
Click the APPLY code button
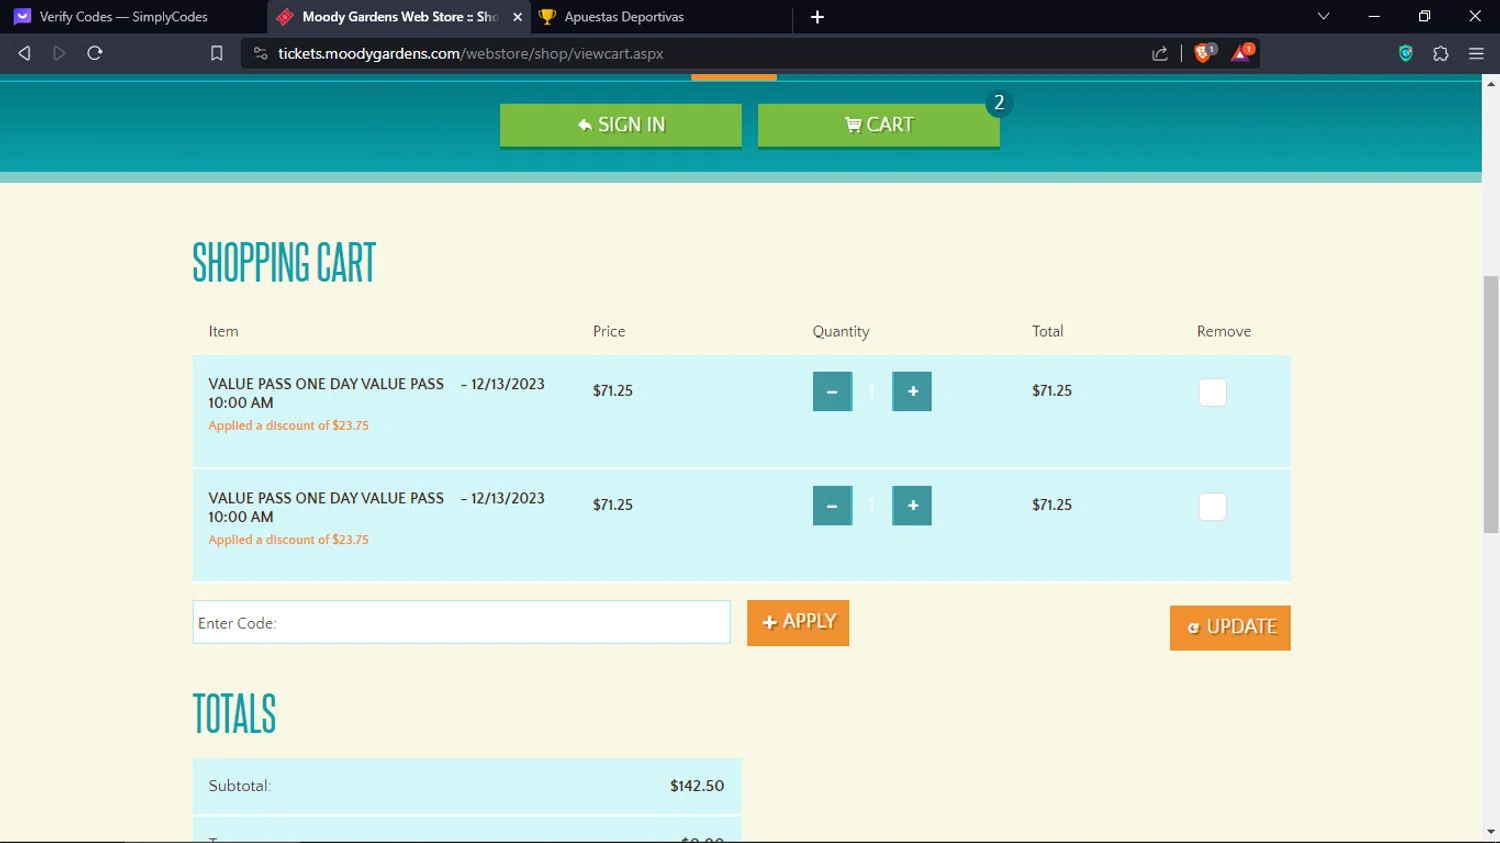click(798, 622)
